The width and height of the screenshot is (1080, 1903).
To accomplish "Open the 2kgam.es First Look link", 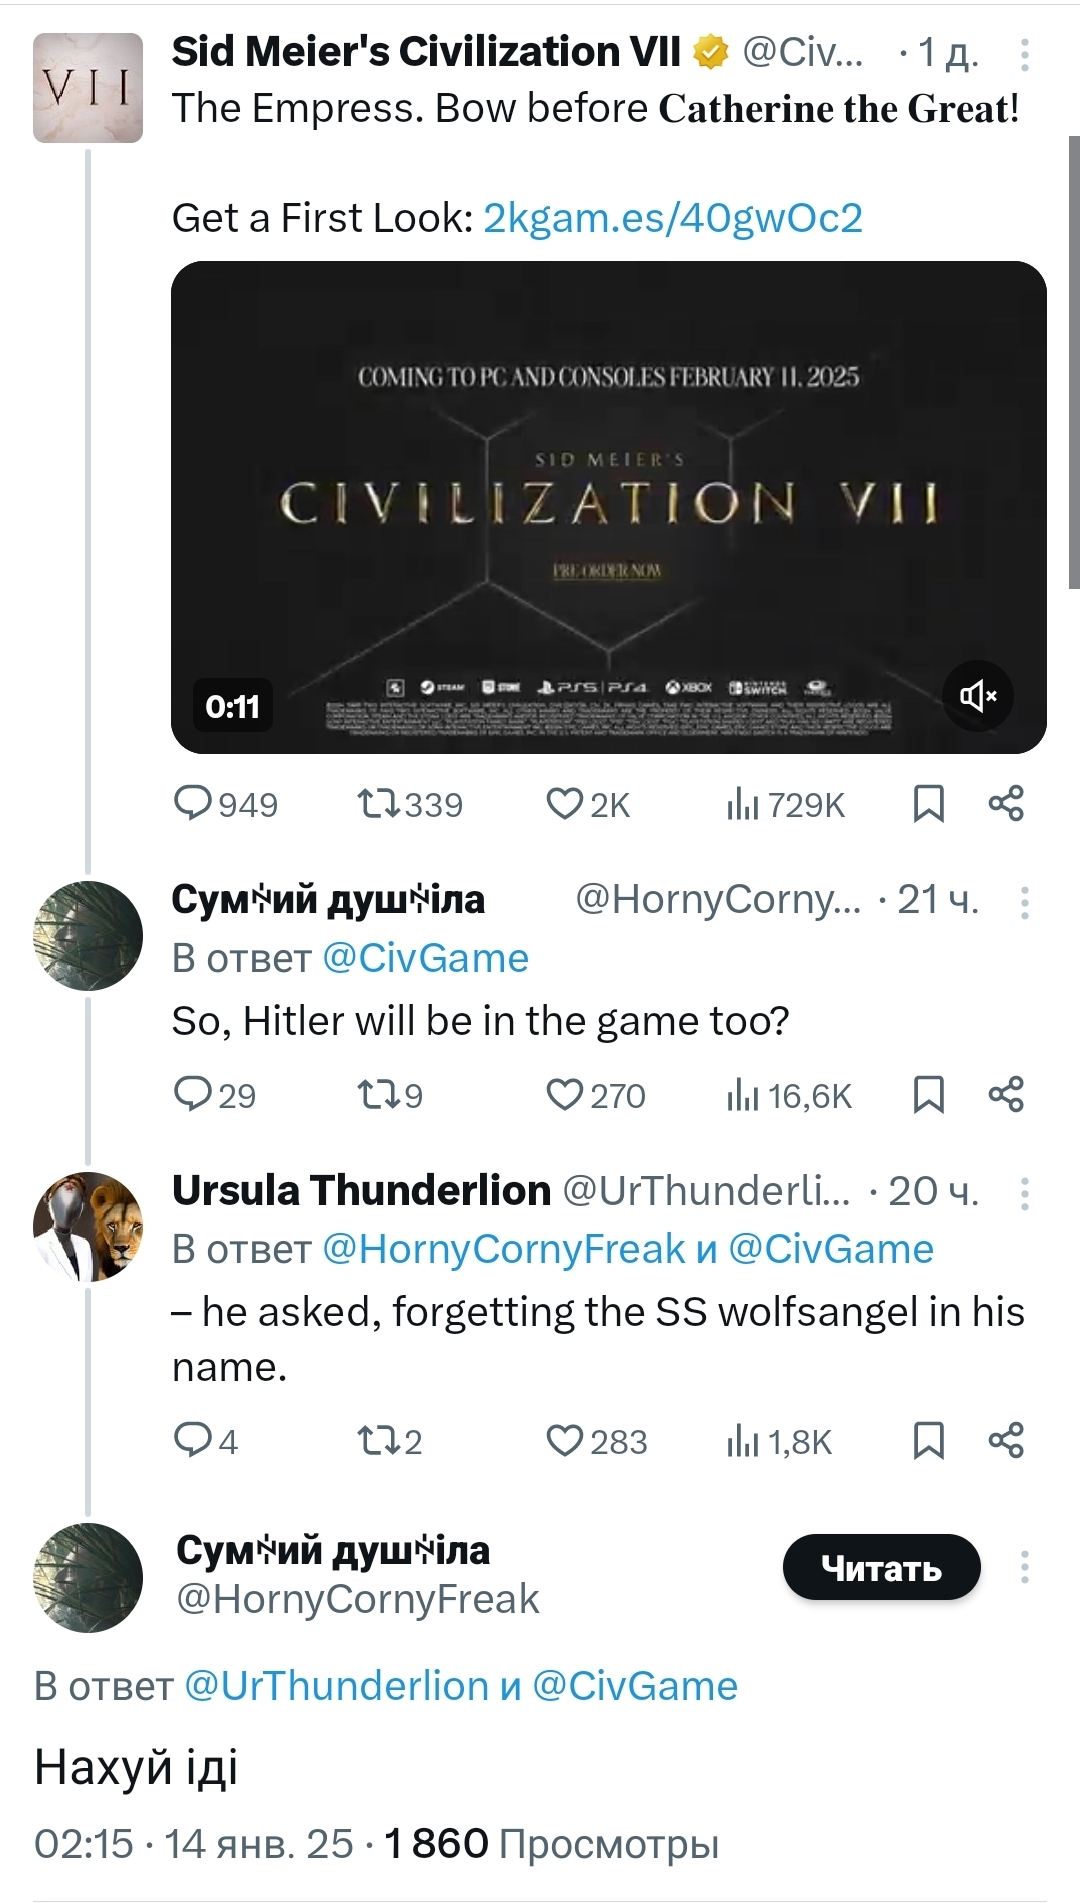I will (x=672, y=218).
